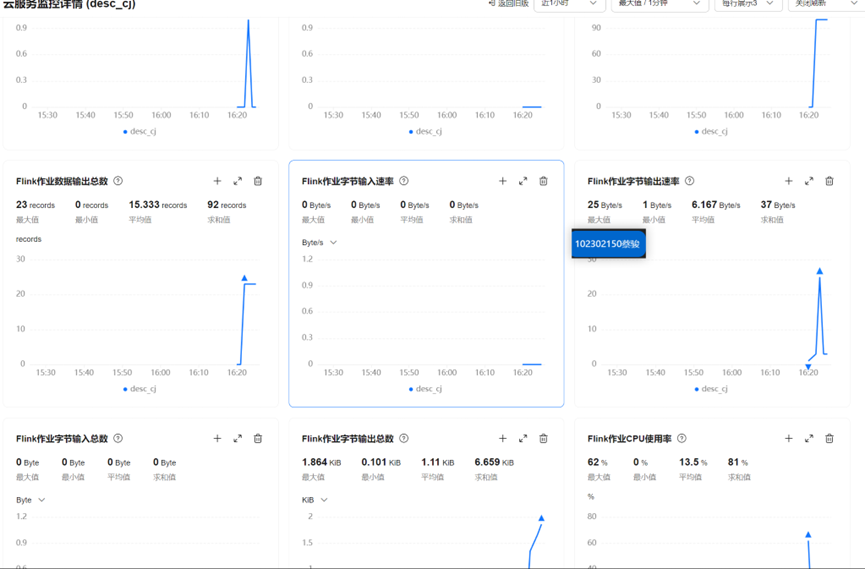Toggle desc_cj legend in top-right chart

[711, 131]
